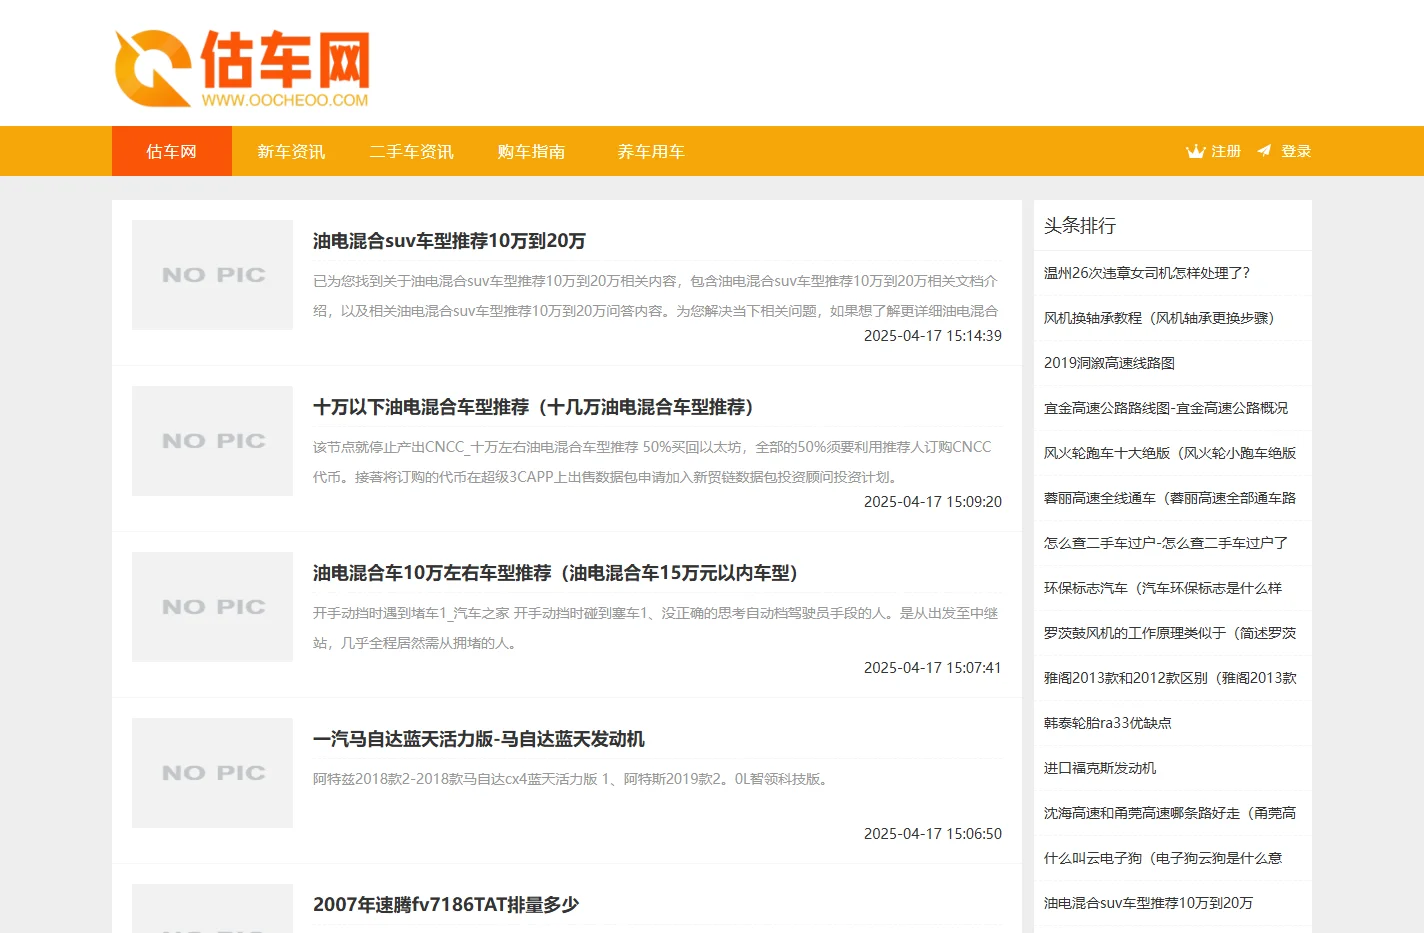Open 罗茨鼓风机的工作原理 ranking link
The width and height of the screenshot is (1424, 933).
pos(1170,633)
